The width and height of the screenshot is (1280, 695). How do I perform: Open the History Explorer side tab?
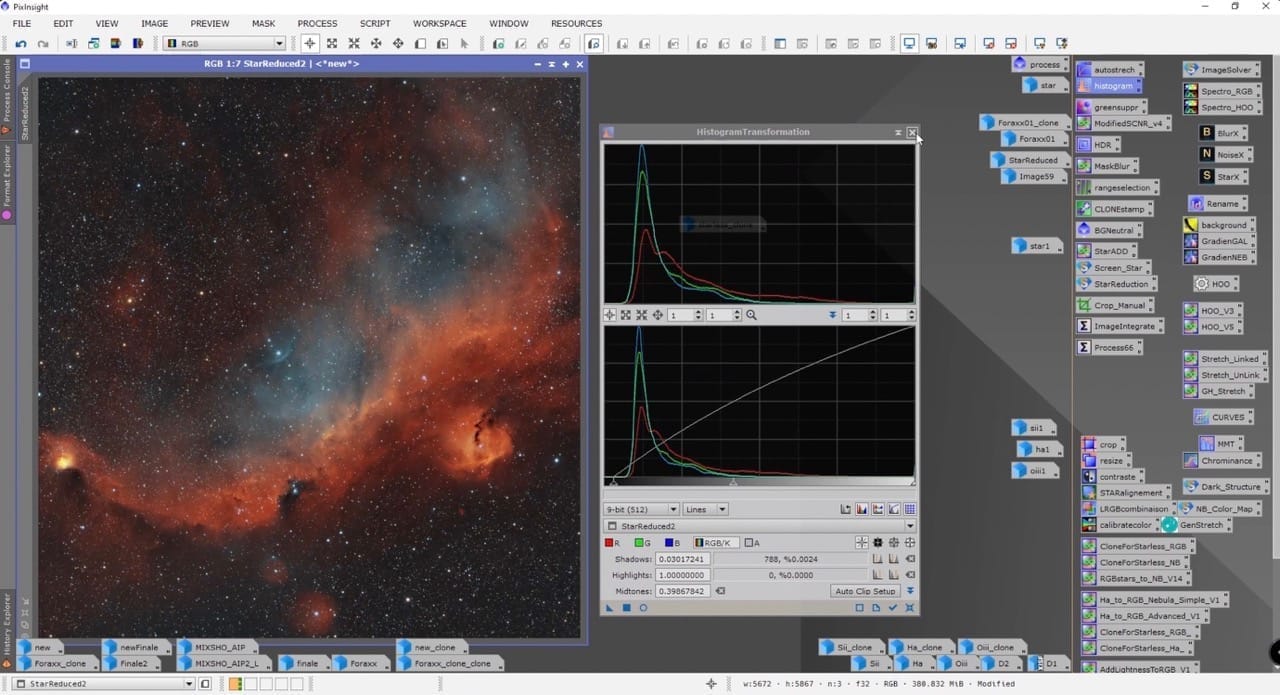coord(6,630)
